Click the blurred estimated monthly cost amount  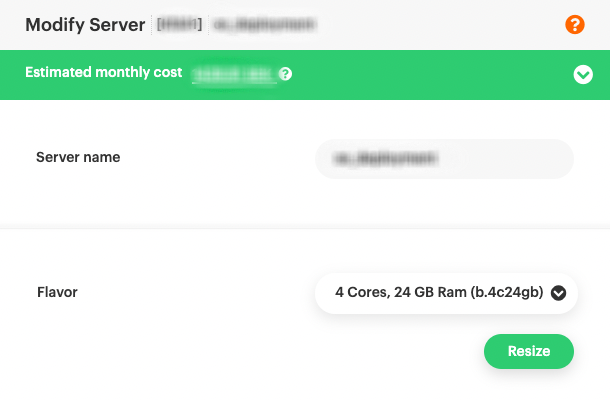[234, 74]
